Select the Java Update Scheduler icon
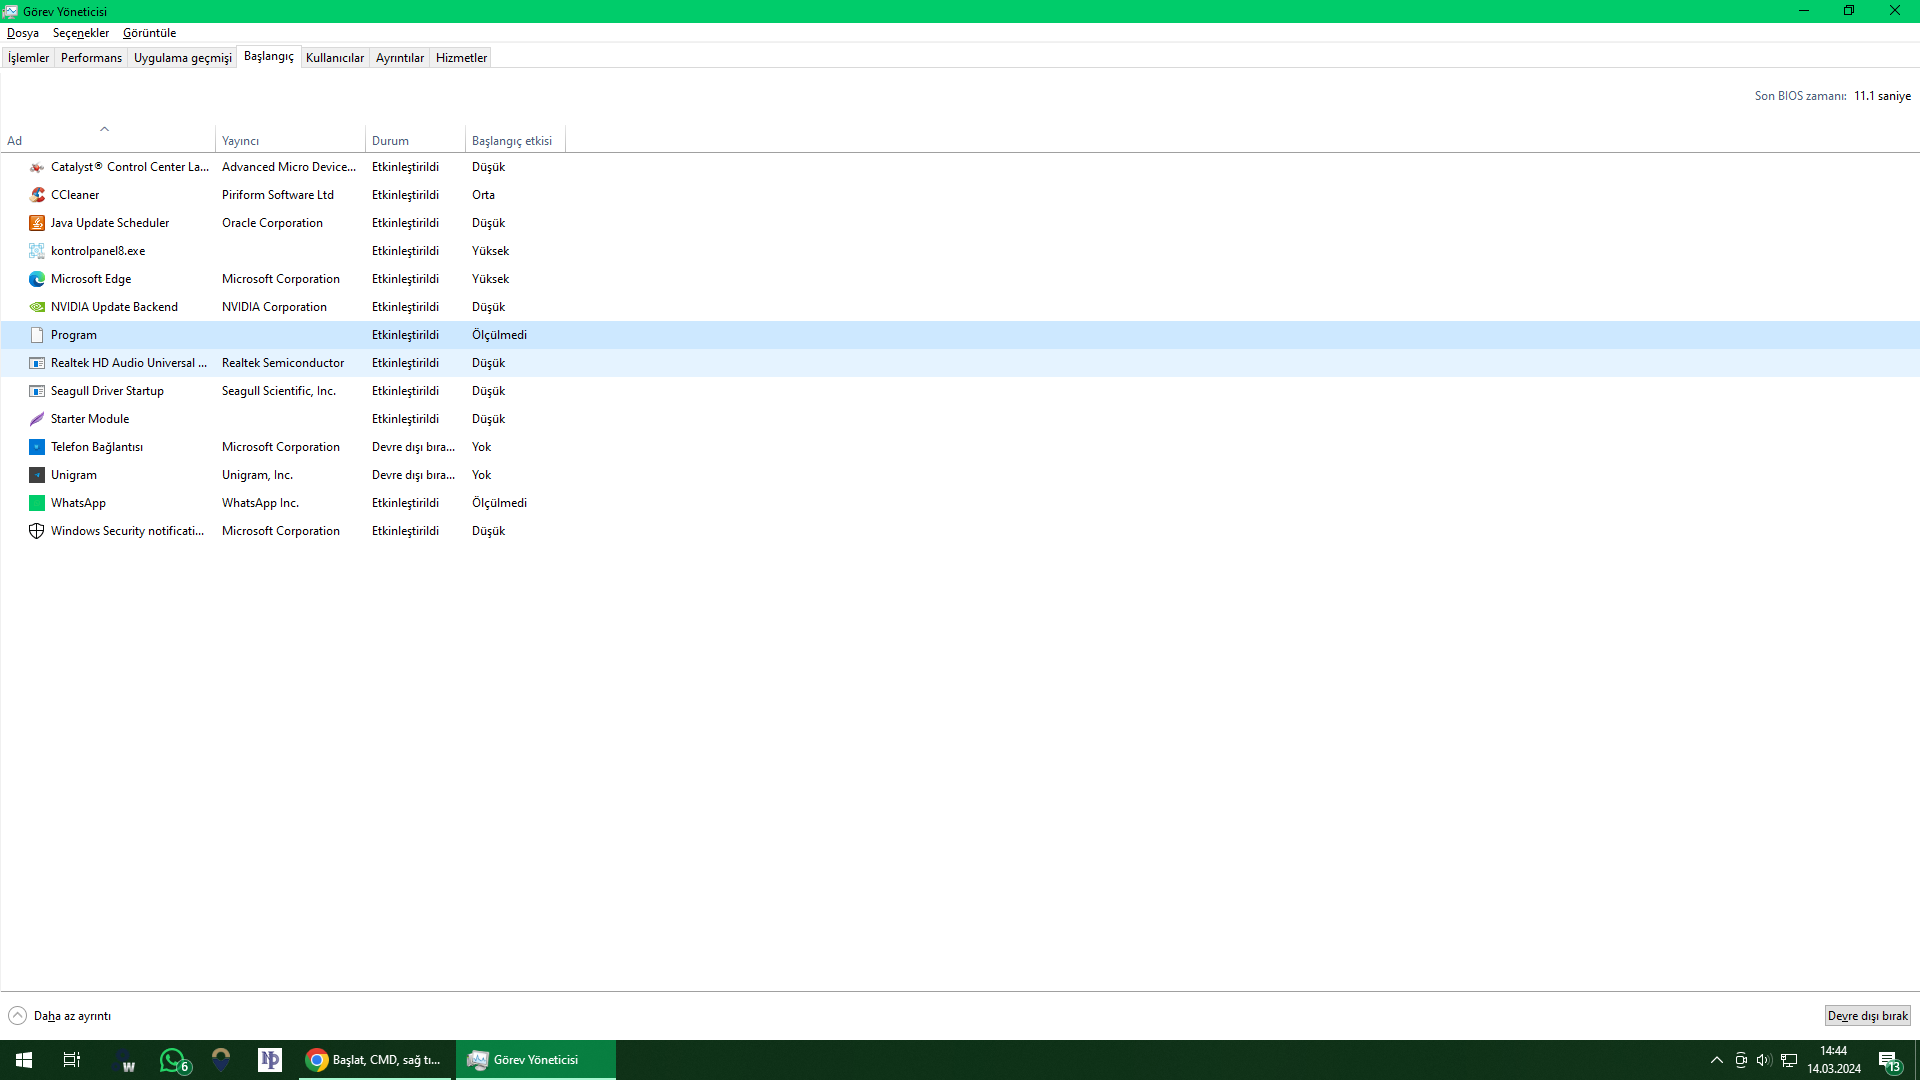Viewport: 1920px width, 1080px height. [37, 223]
